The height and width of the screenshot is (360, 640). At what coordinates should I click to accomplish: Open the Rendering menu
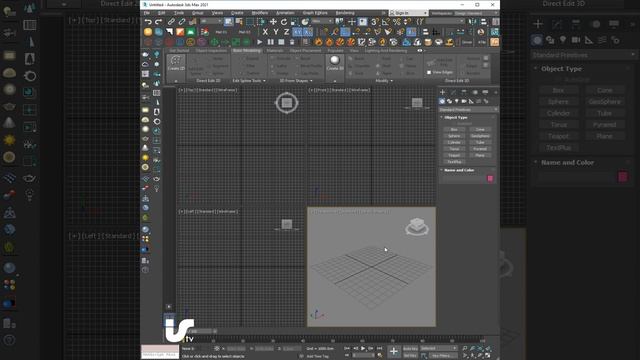[x=345, y=13]
